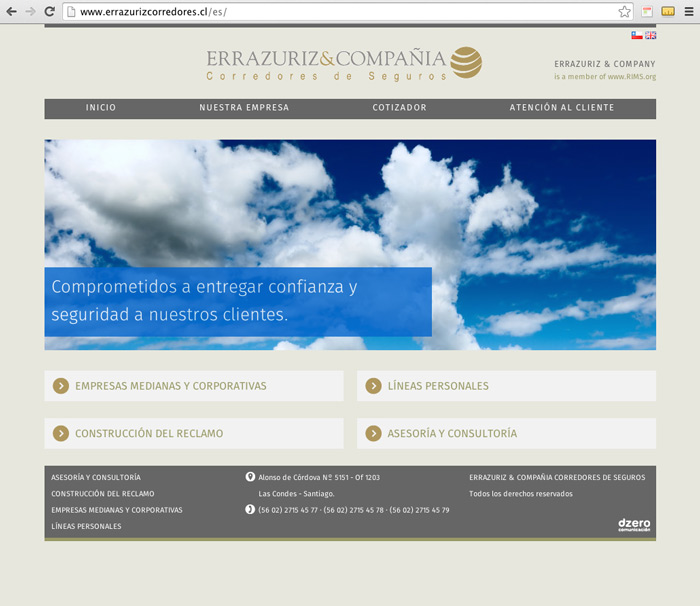Click the www.RIMS.org member link

(x=631, y=77)
